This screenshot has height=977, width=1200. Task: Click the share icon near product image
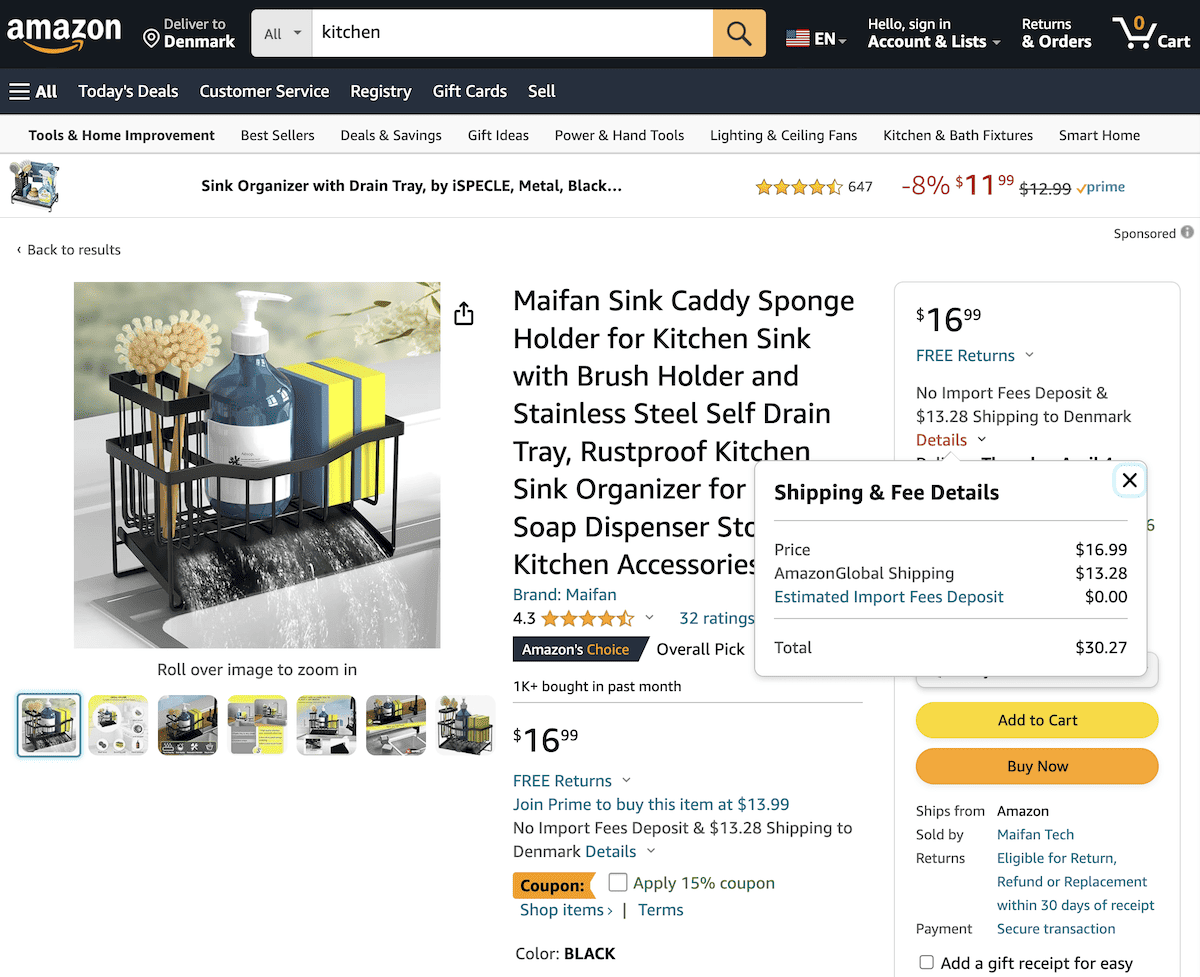pyautogui.click(x=463, y=313)
